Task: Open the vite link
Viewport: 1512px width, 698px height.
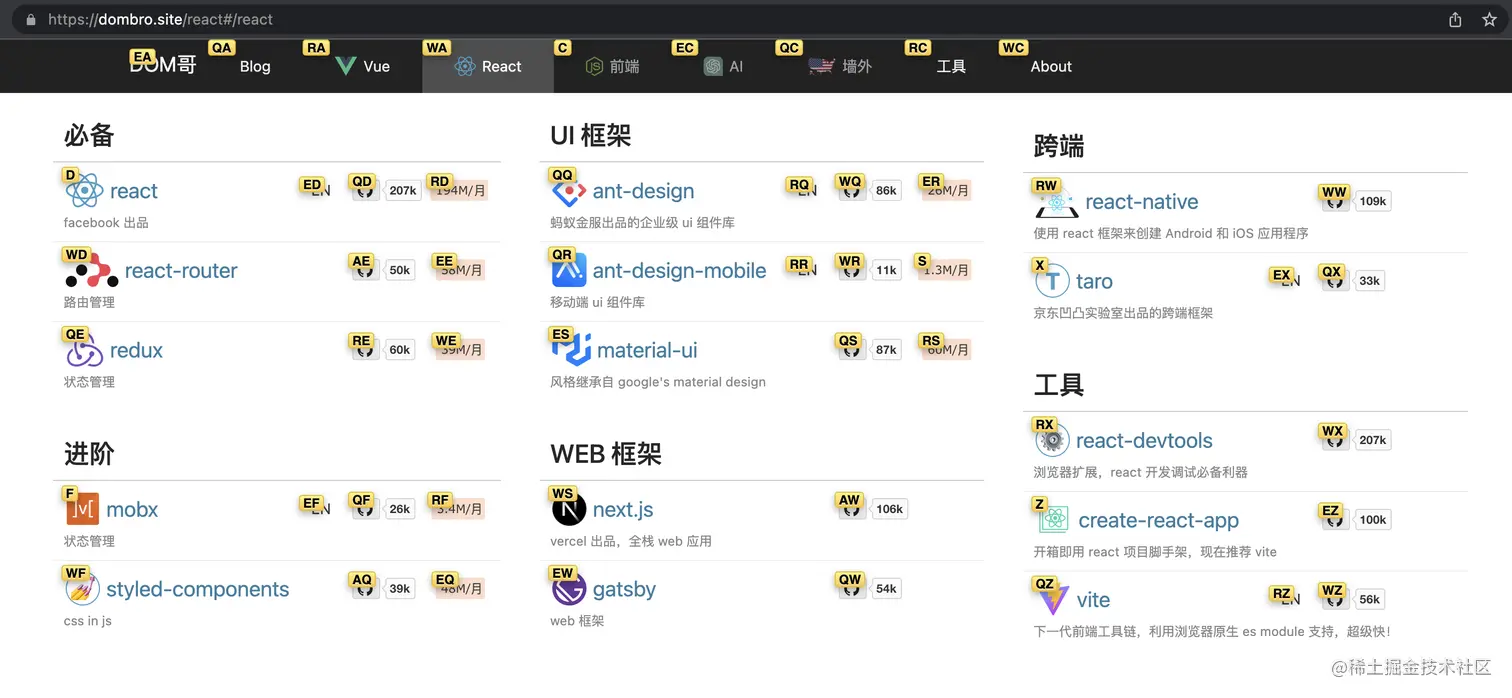Action: point(1093,600)
